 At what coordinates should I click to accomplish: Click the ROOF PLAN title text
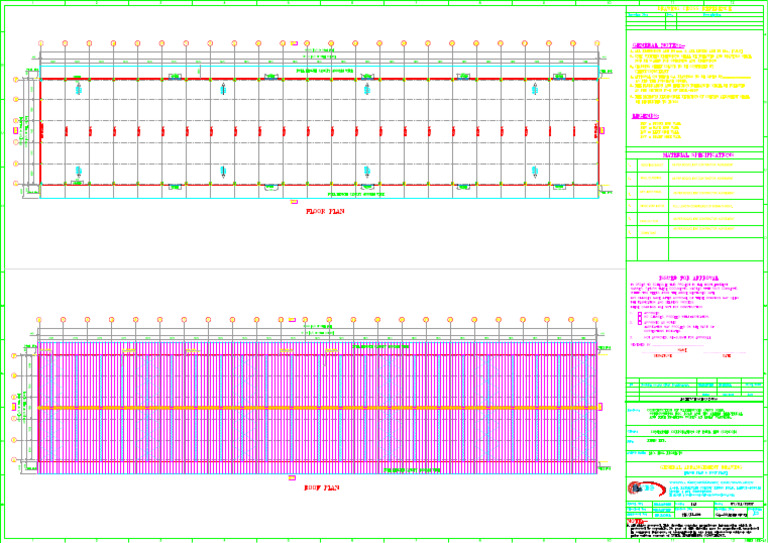(x=322, y=488)
